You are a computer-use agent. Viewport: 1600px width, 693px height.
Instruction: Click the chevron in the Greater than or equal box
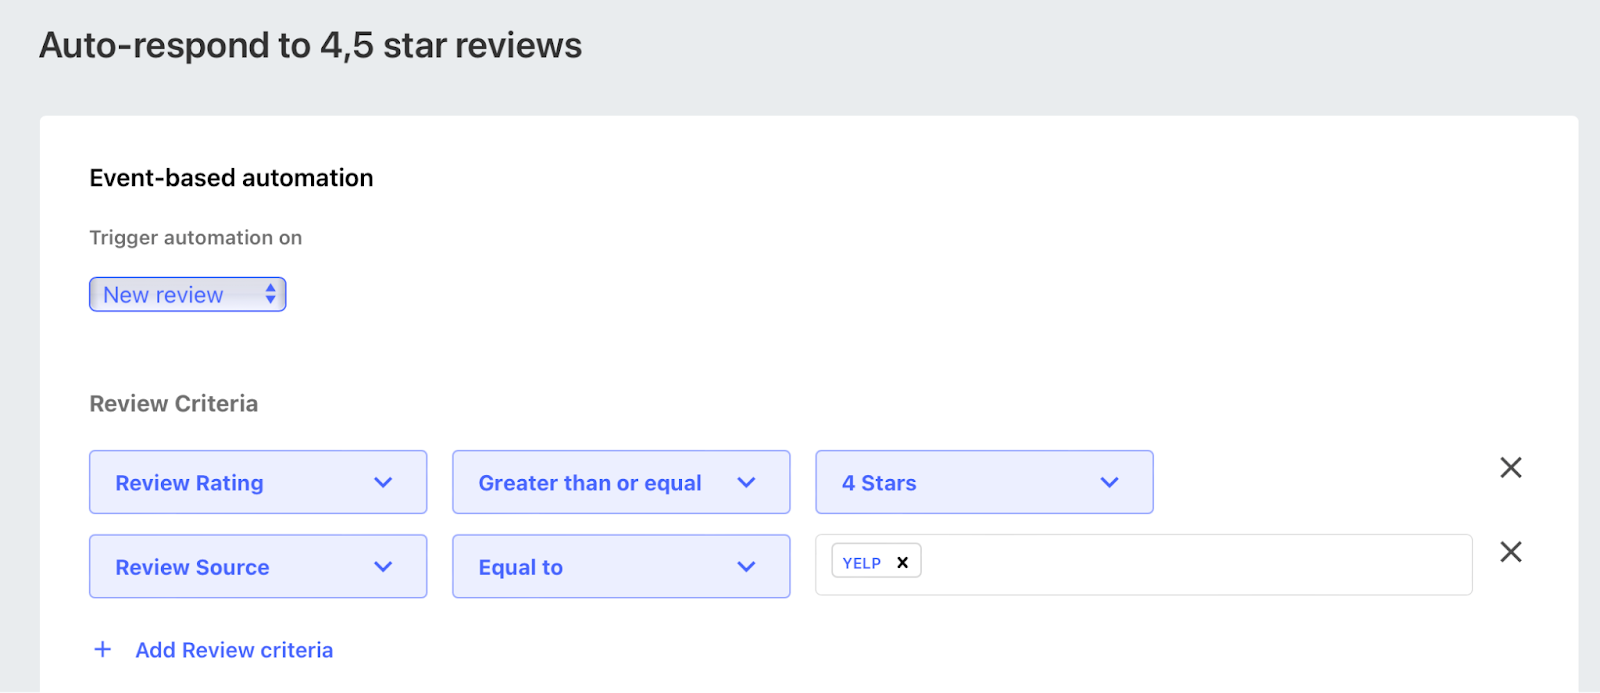pos(746,482)
